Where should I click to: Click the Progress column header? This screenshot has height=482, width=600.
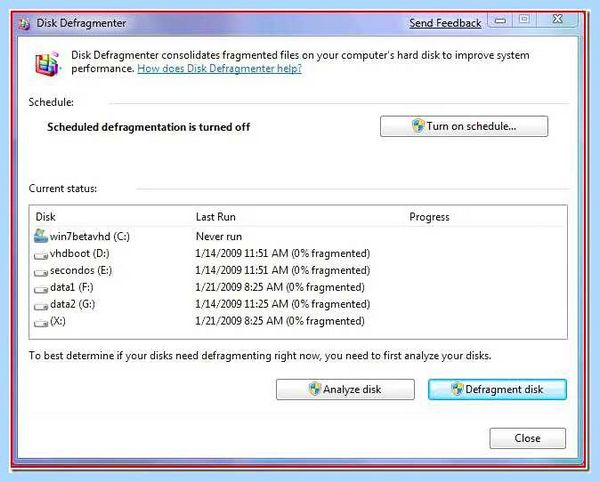point(429,217)
